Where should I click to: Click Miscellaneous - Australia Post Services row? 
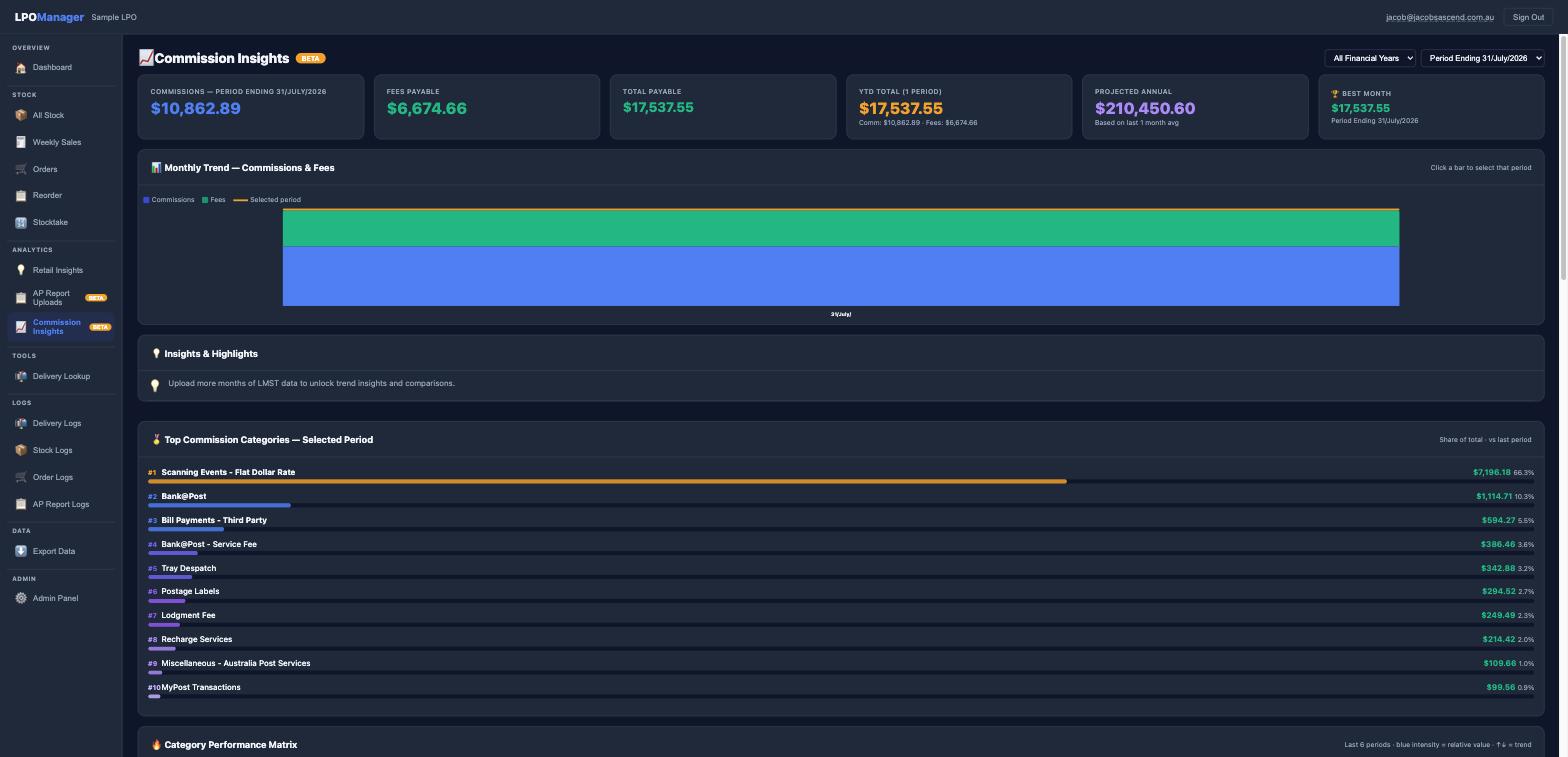tap(841, 667)
